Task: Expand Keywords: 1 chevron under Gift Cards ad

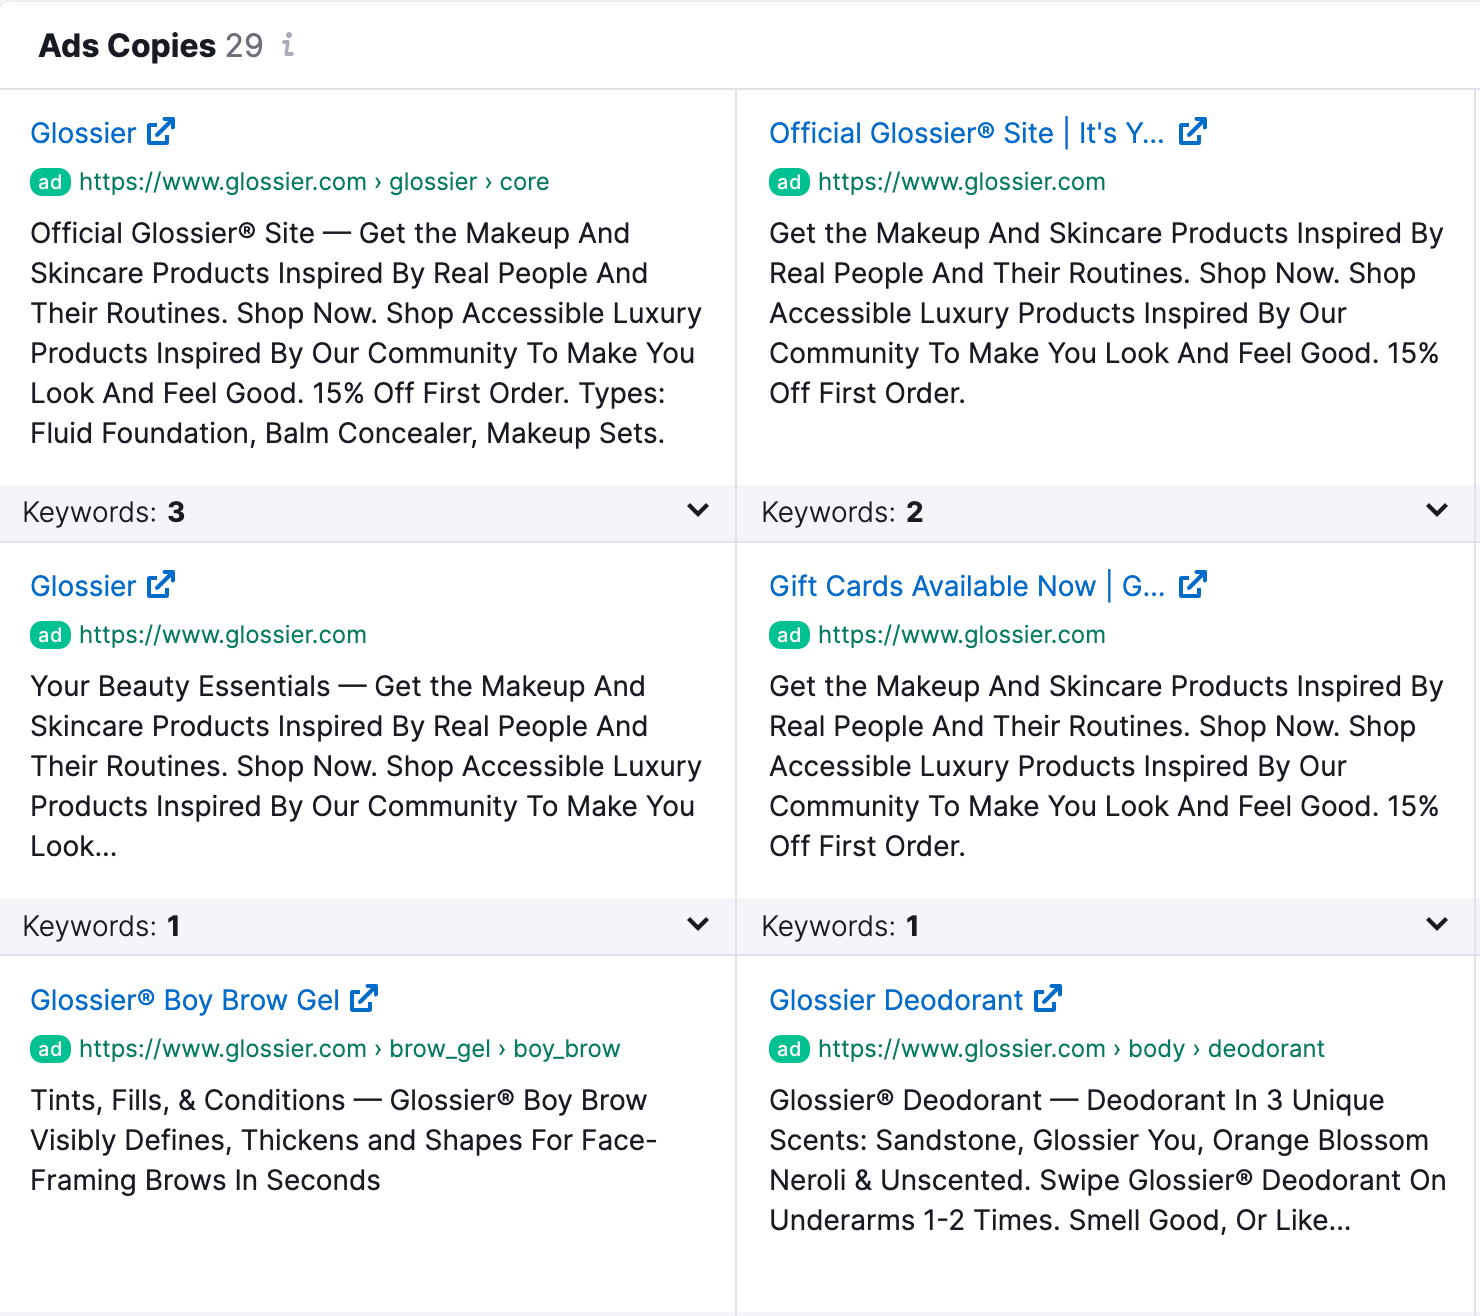Action: (1437, 925)
